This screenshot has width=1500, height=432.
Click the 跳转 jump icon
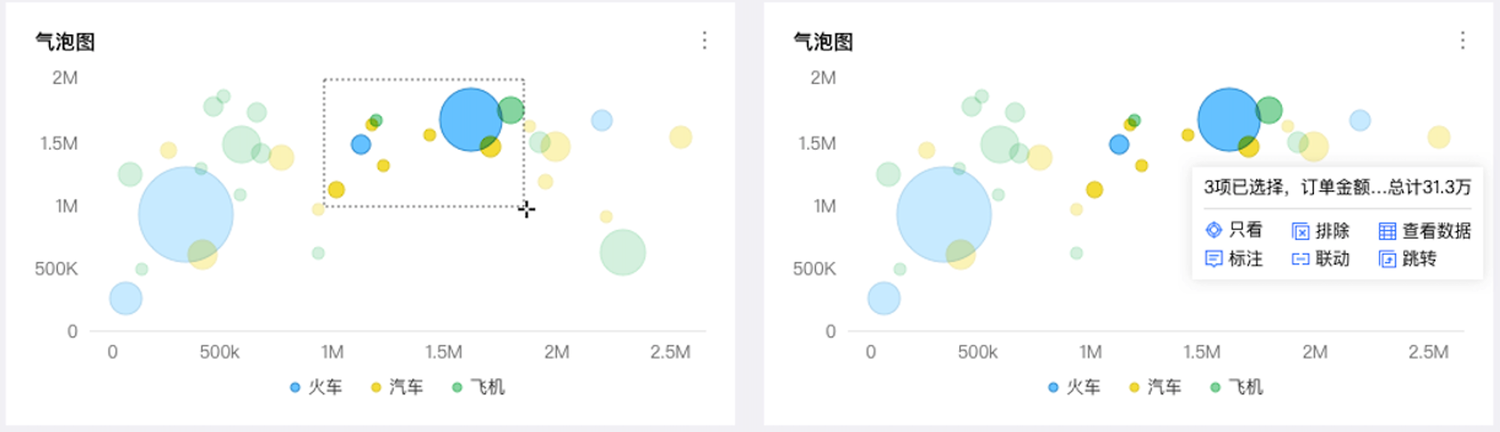click(x=1387, y=259)
